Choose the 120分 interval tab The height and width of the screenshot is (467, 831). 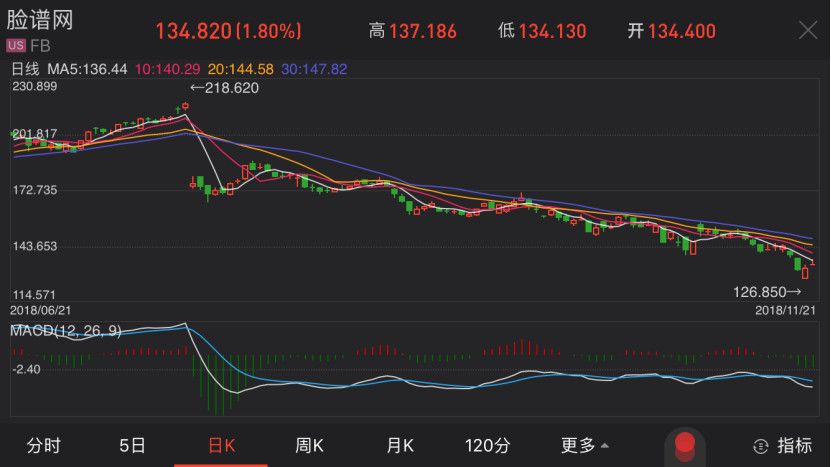pyautogui.click(x=488, y=445)
